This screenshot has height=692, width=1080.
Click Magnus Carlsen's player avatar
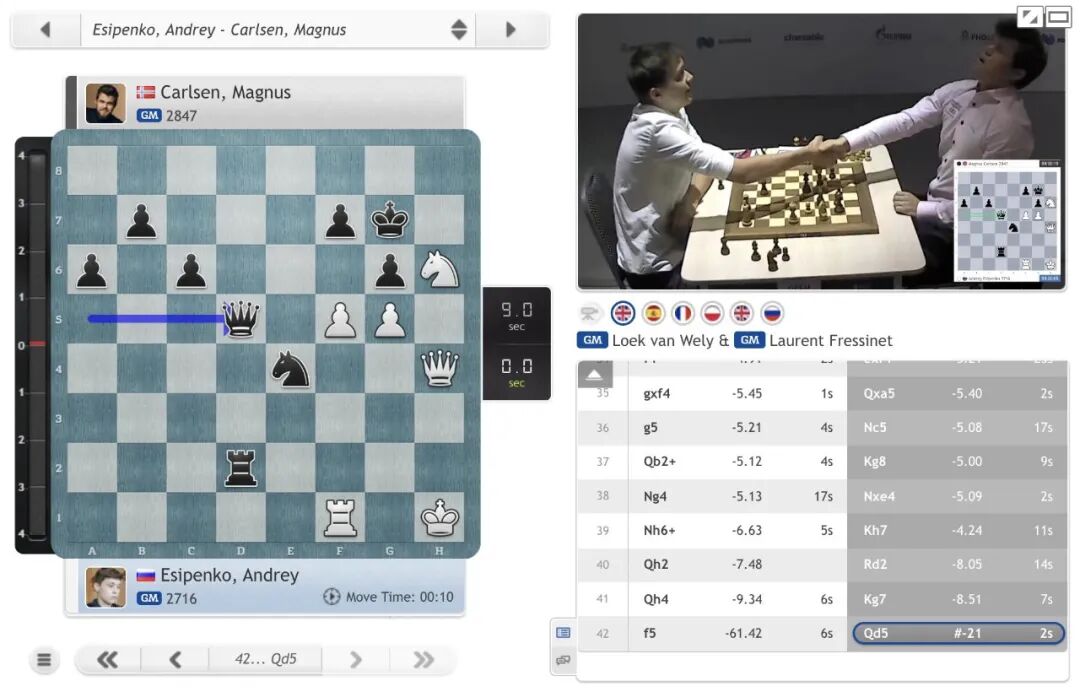coord(105,103)
